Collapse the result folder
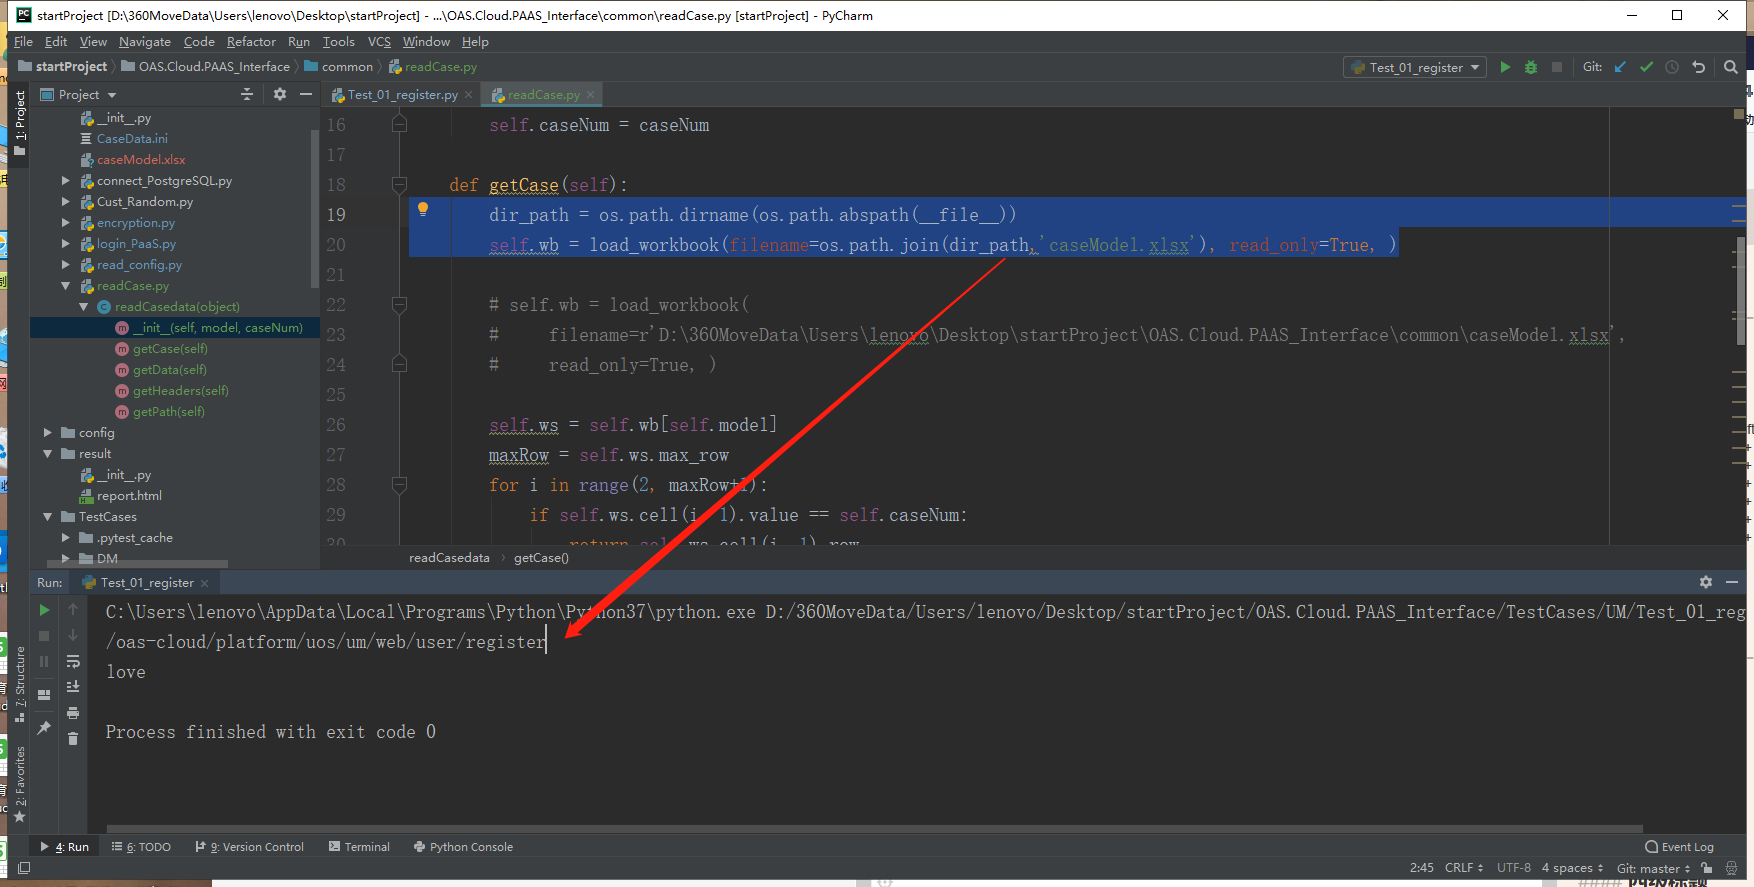 click(48, 454)
